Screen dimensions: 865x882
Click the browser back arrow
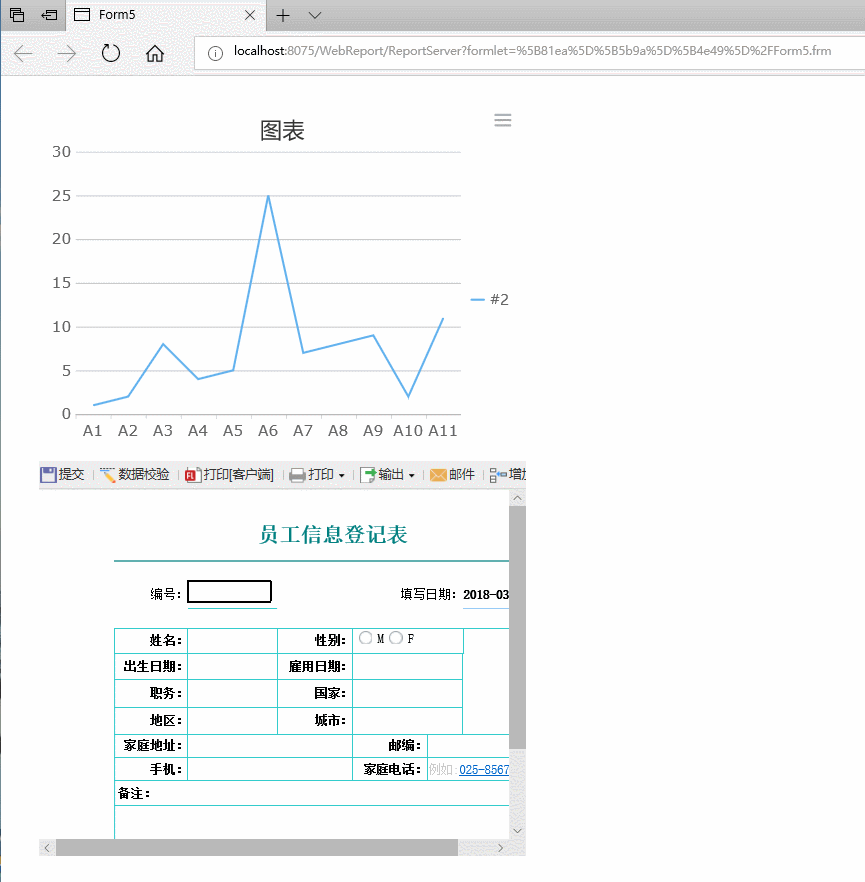[23, 54]
